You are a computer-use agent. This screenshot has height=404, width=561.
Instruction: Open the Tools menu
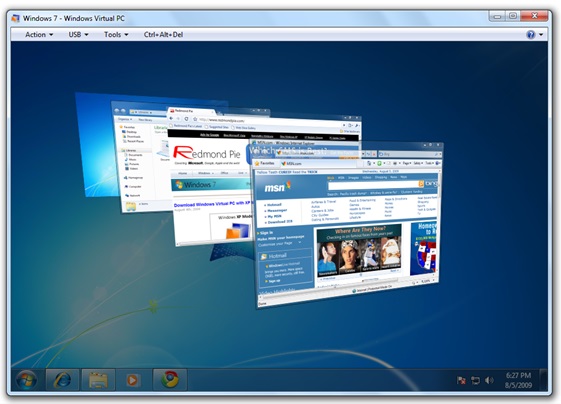(x=116, y=35)
